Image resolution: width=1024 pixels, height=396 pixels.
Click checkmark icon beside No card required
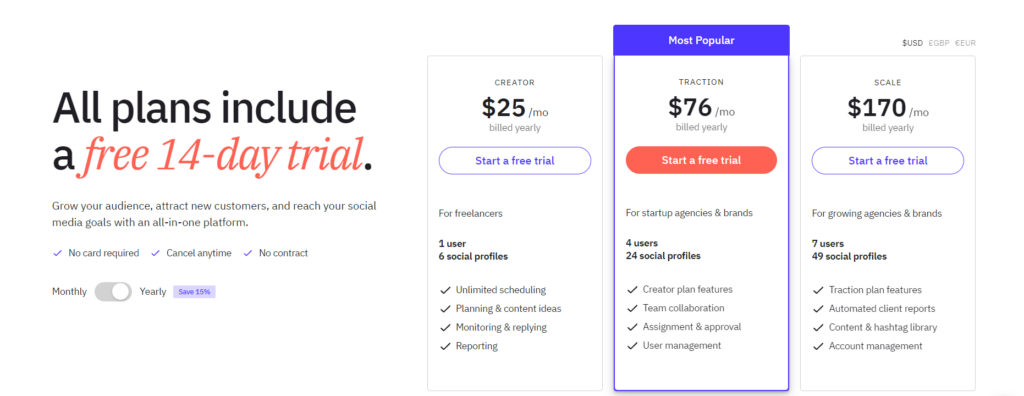[x=57, y=253]
